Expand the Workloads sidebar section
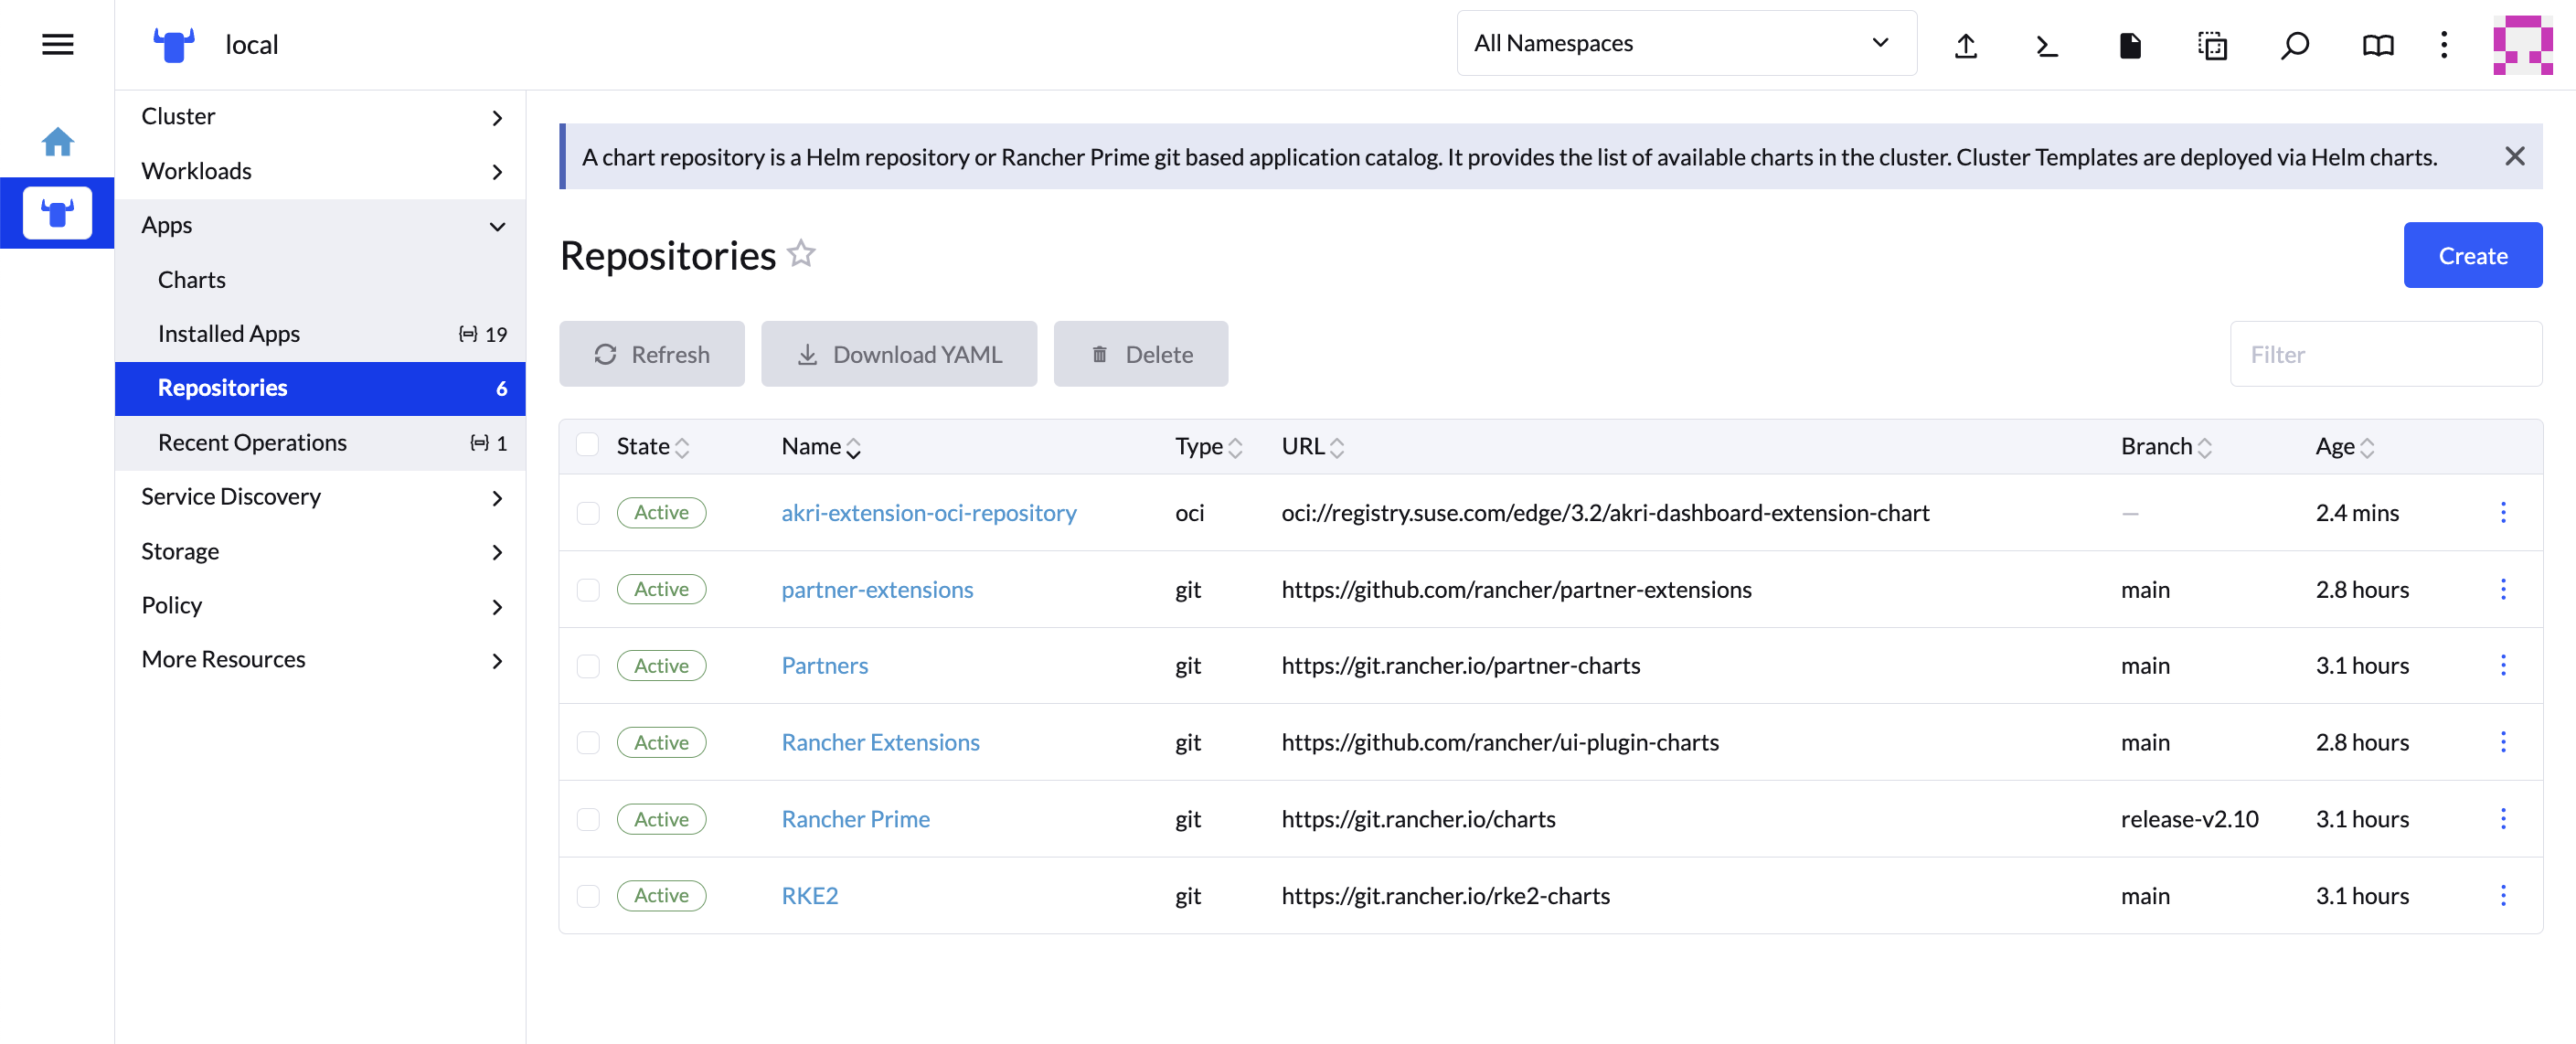The height and width of the screenshot is (1044, 2576). coord(320,171)
